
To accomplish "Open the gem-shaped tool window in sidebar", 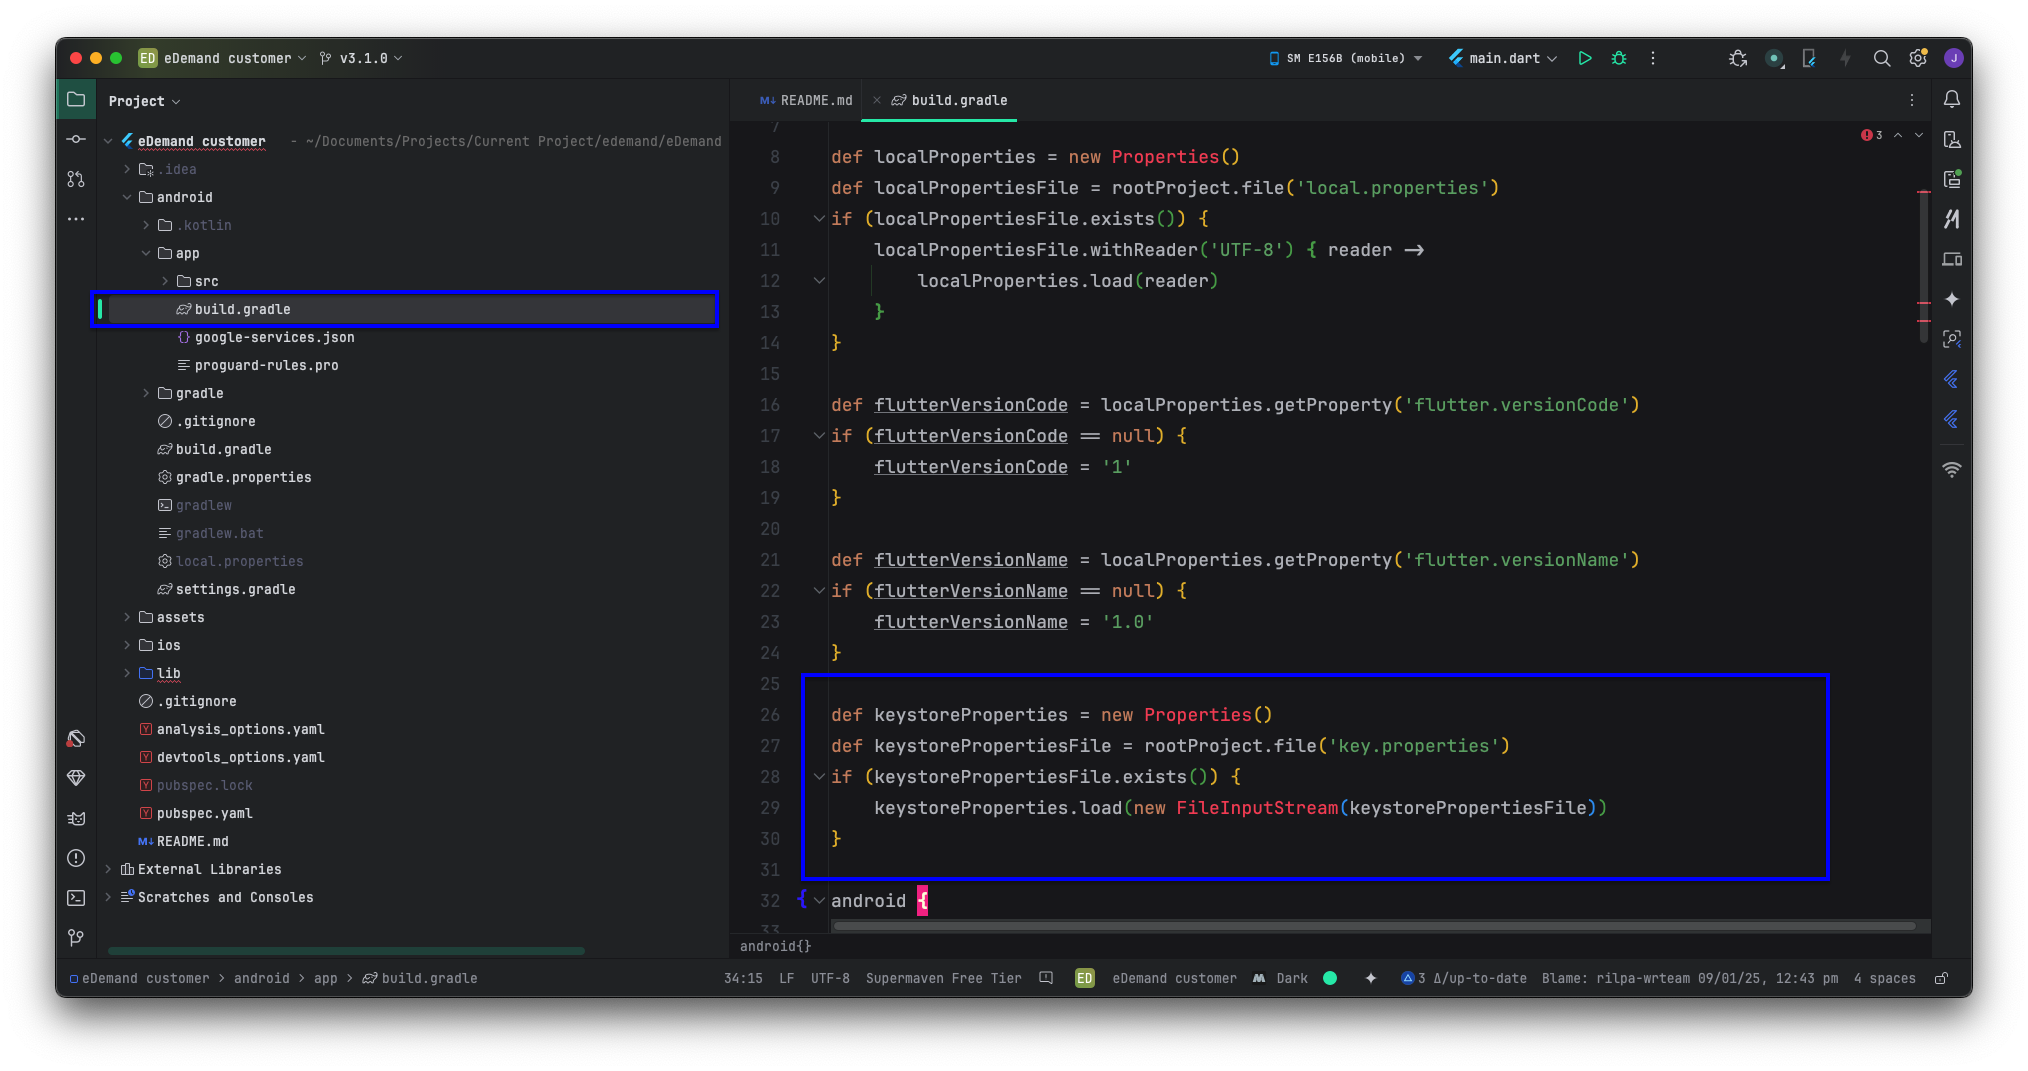I will pos(76,778).
